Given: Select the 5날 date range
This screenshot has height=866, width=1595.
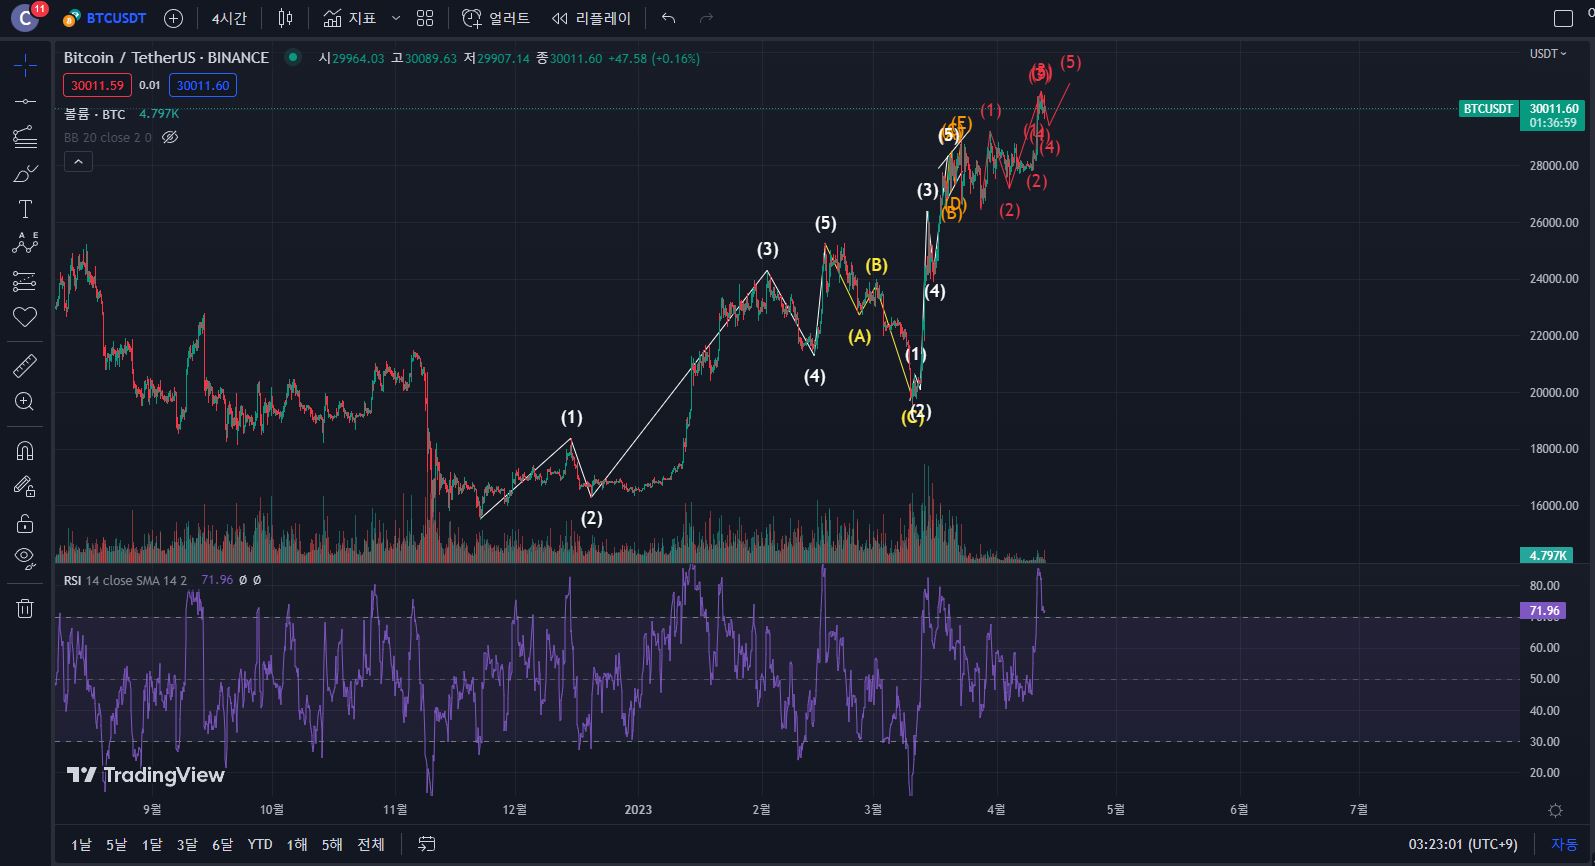Looking at the screenshot, I should 116,845.
